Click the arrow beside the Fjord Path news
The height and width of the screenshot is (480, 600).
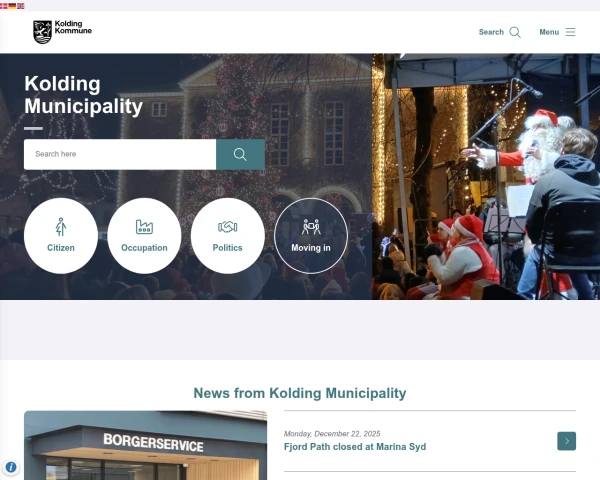pos(566,441)
